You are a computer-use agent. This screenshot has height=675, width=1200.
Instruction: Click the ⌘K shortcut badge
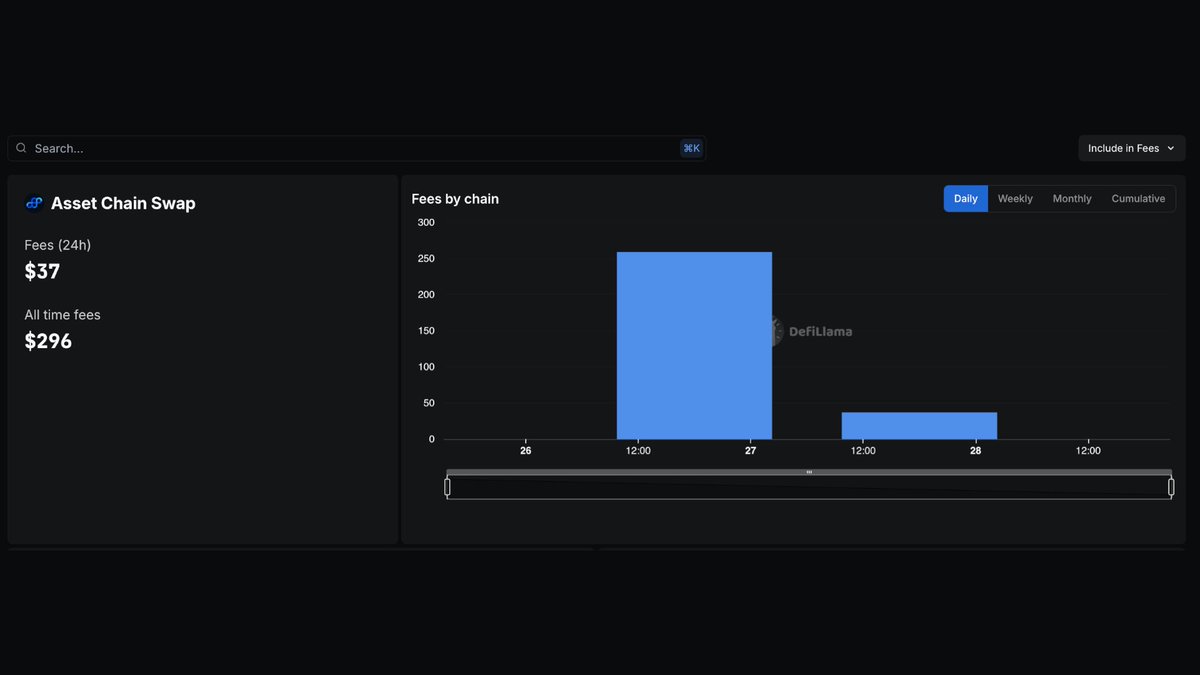click(691, 148)
